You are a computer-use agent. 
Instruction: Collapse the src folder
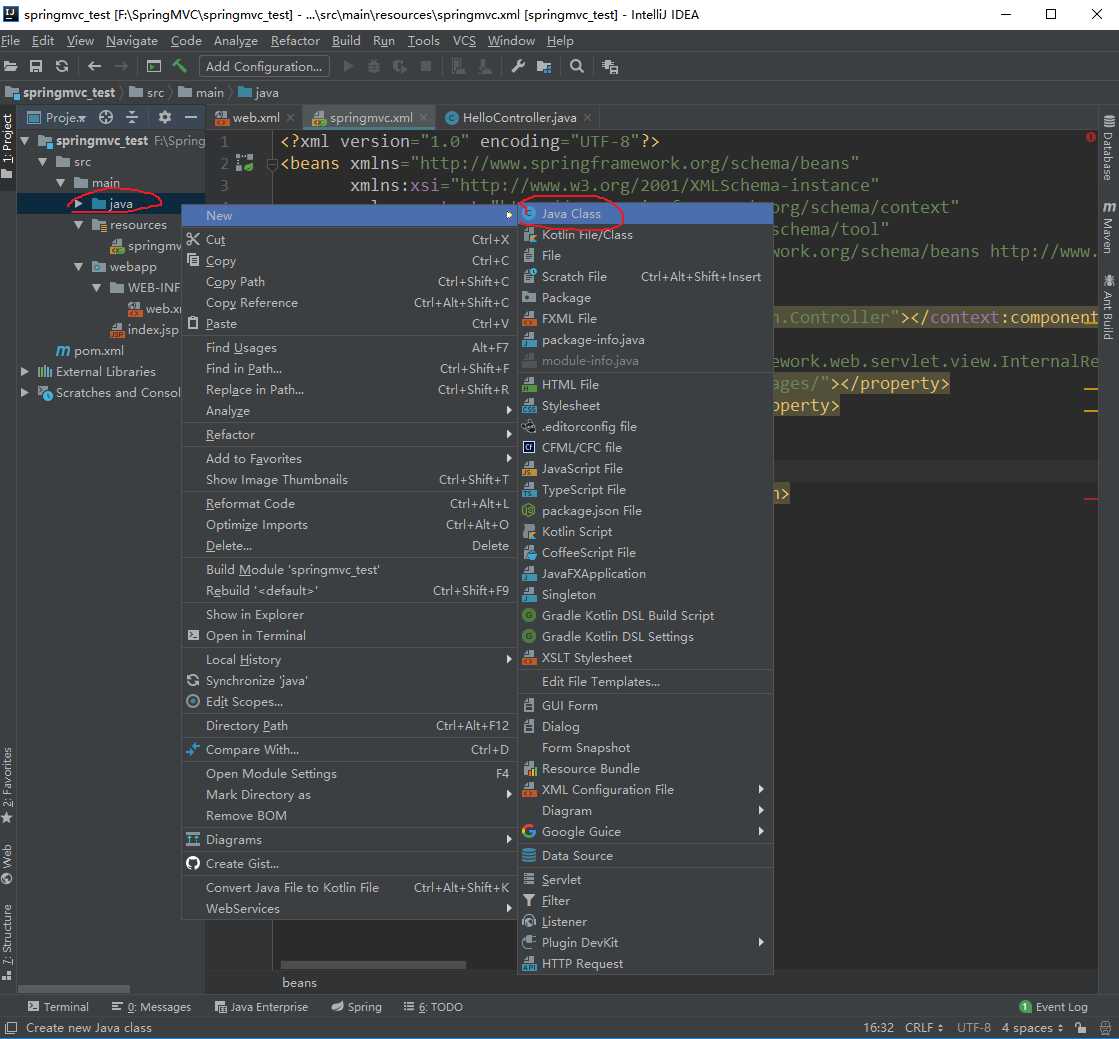coord(43,162)
